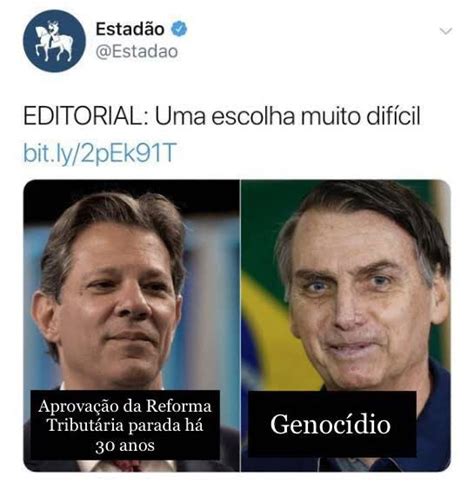474x489 pixels.
Task: Open the Estadão horse-rider profile avatar
Action: pos(54,41)
